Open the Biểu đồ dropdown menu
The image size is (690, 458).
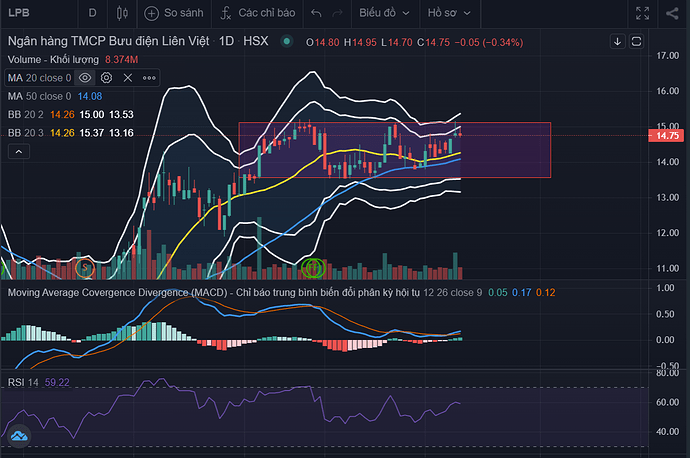tap(384, 13)
